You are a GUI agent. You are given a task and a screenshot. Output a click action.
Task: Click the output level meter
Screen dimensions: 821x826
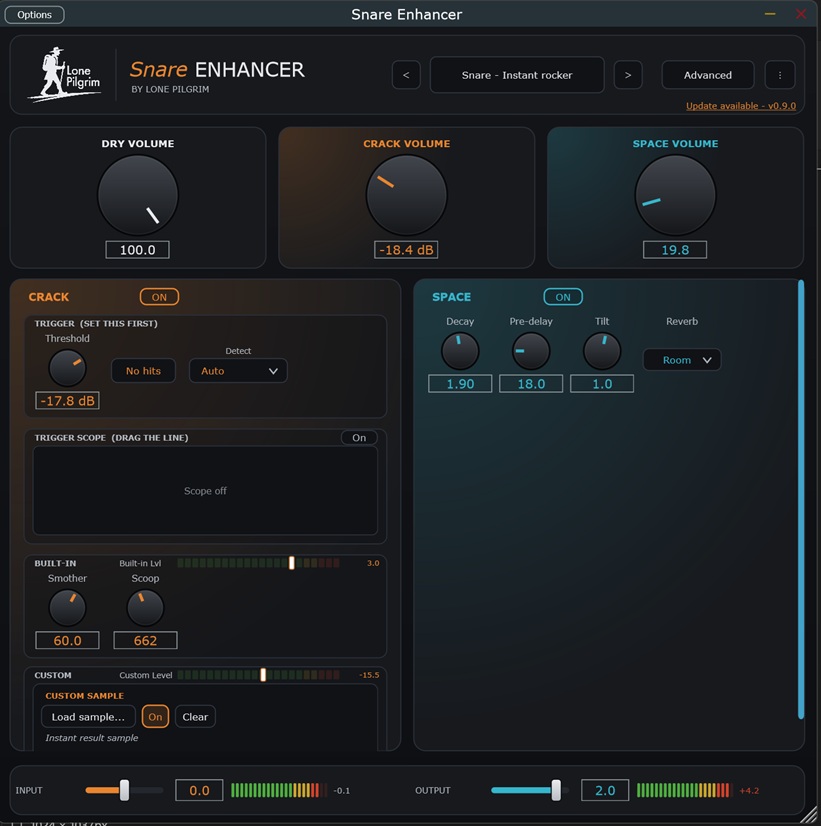click(685, 790)
